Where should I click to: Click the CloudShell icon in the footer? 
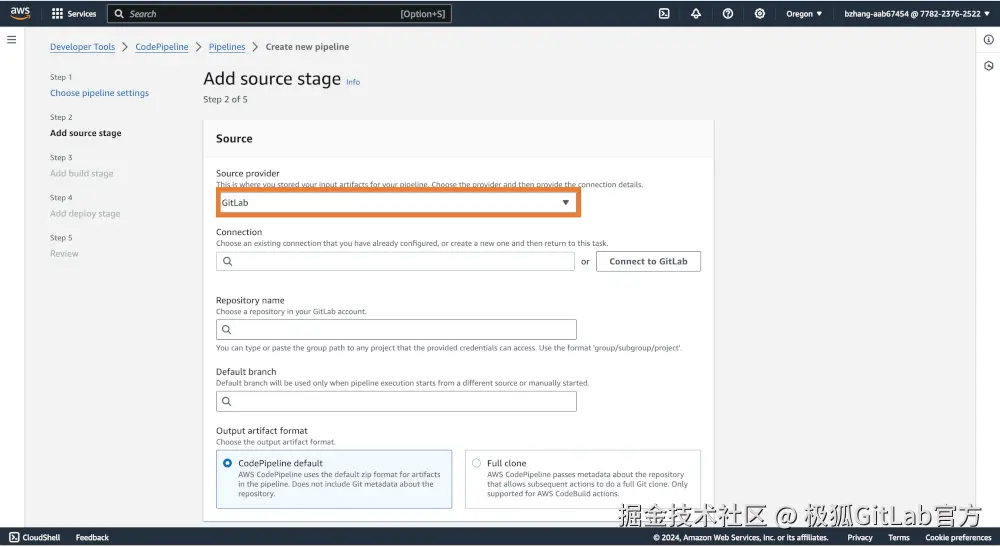point(14,537)
